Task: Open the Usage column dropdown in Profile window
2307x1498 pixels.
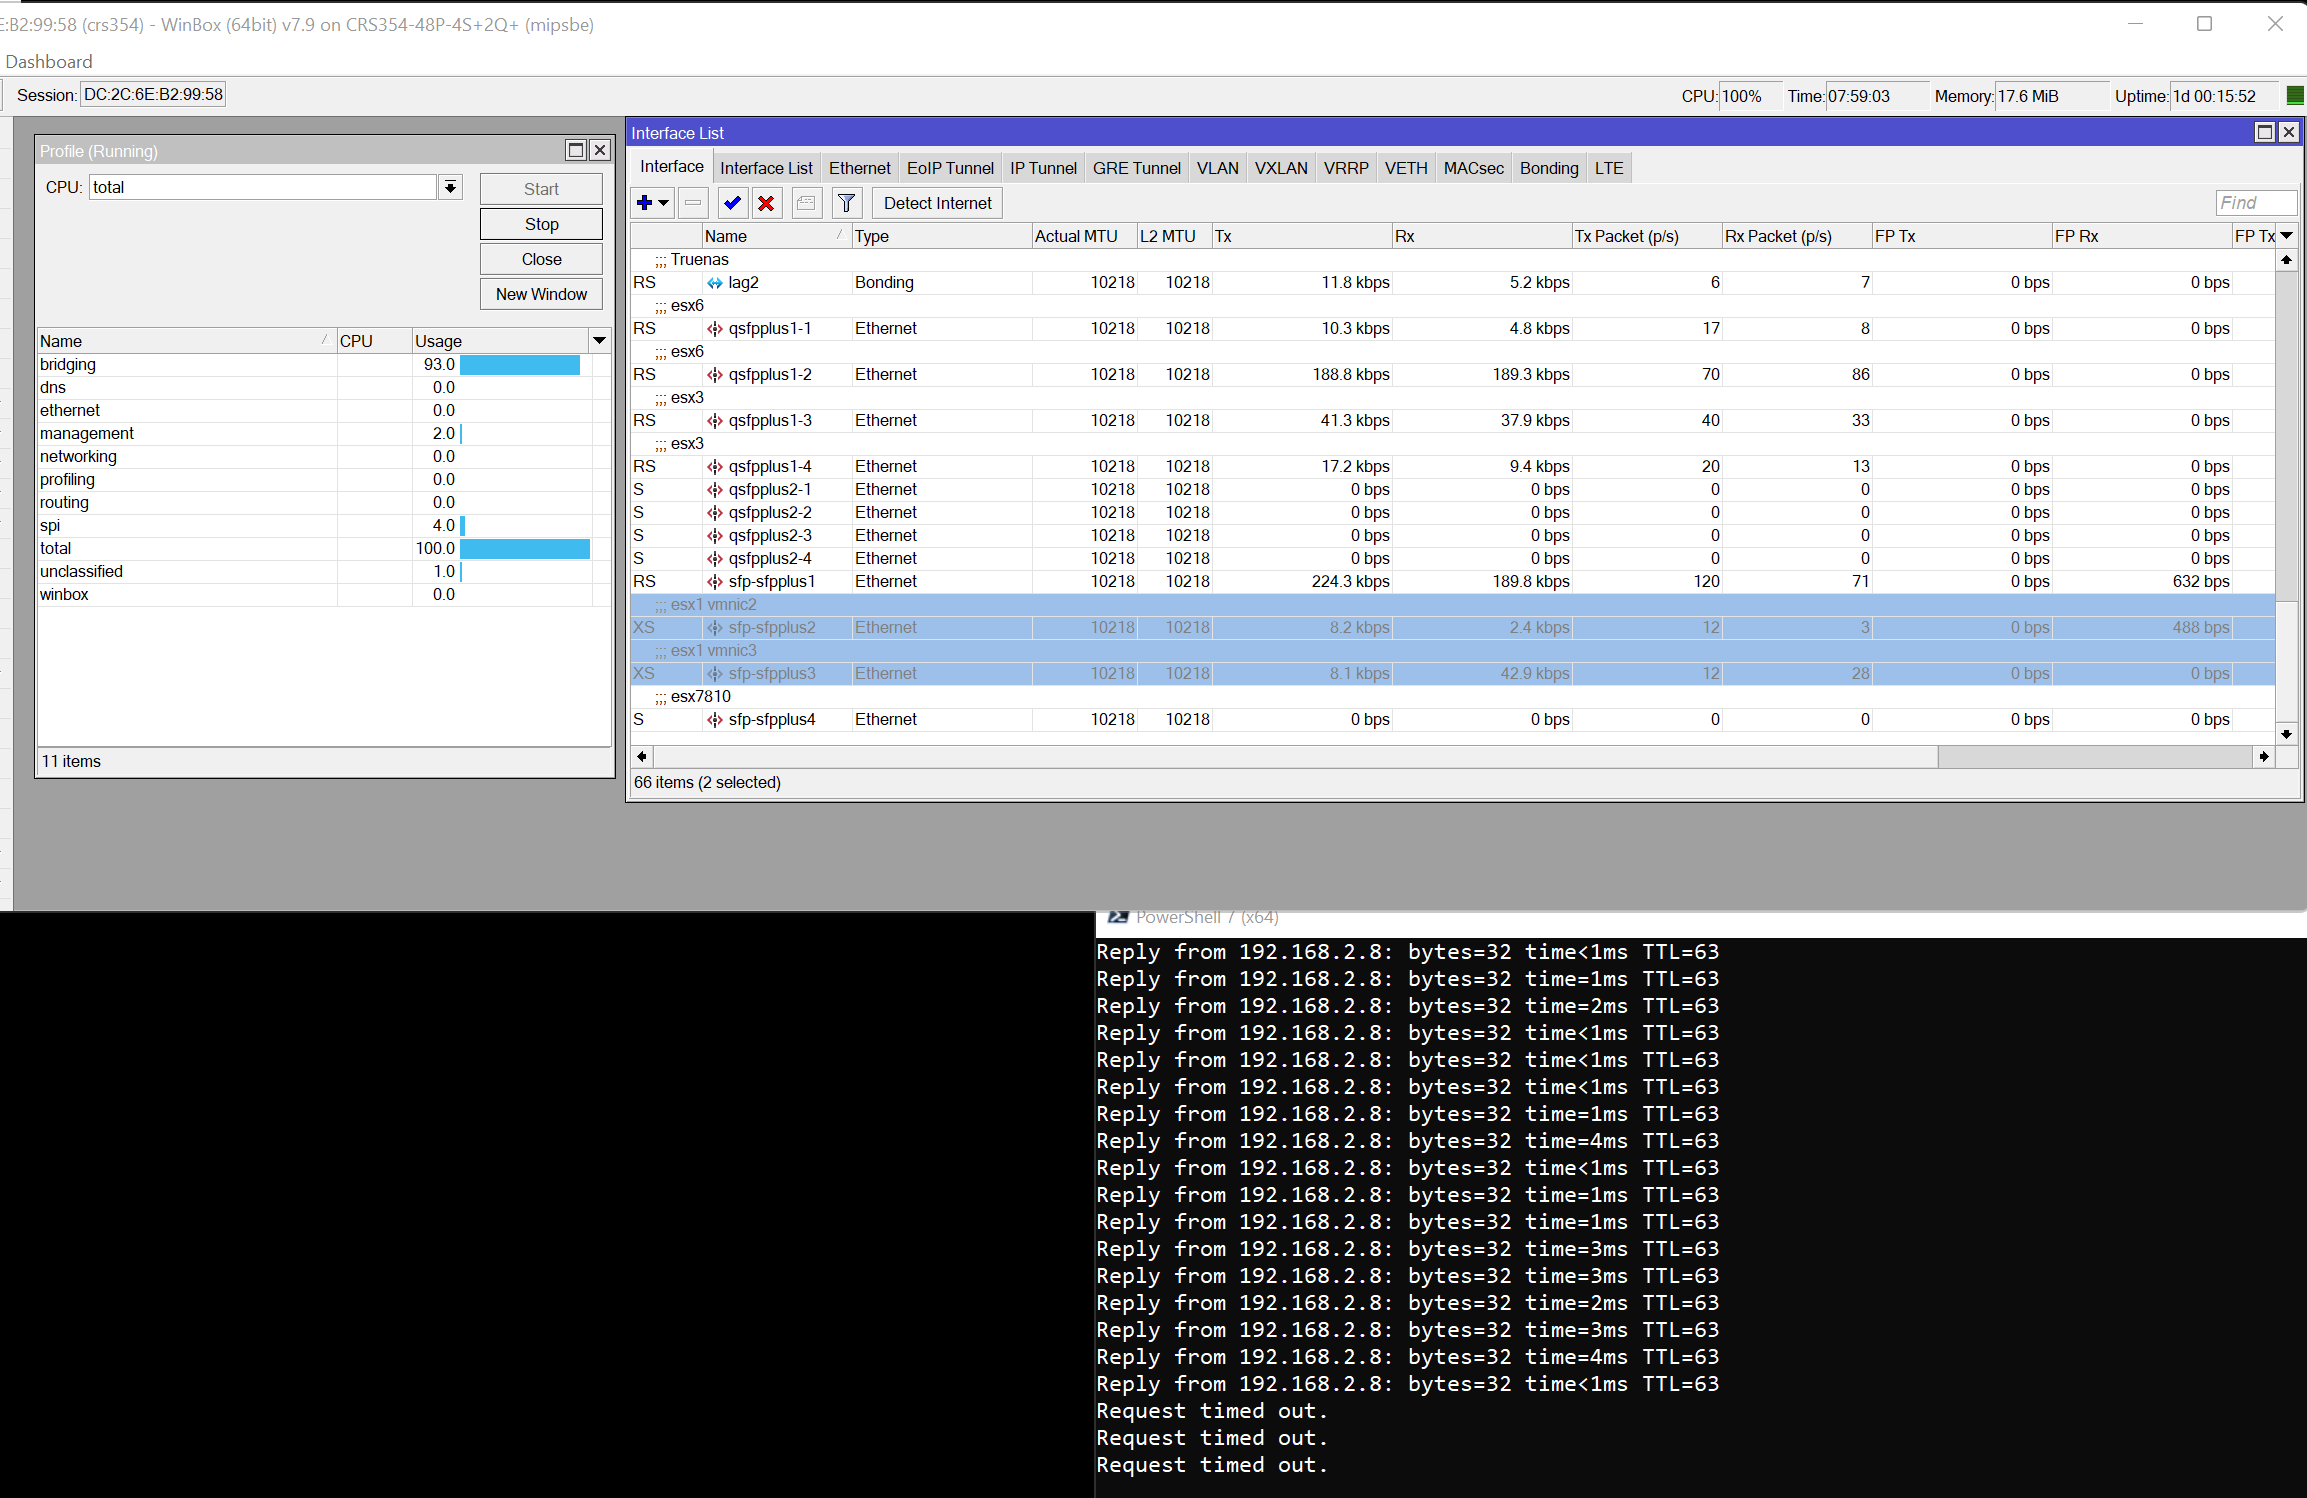Action: pyautogui.click(x=599, y=340)
